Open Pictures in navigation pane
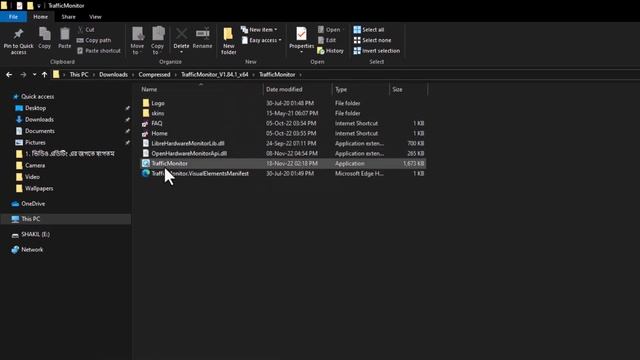Screen dimensions: 640x360 tap(35, 142)
